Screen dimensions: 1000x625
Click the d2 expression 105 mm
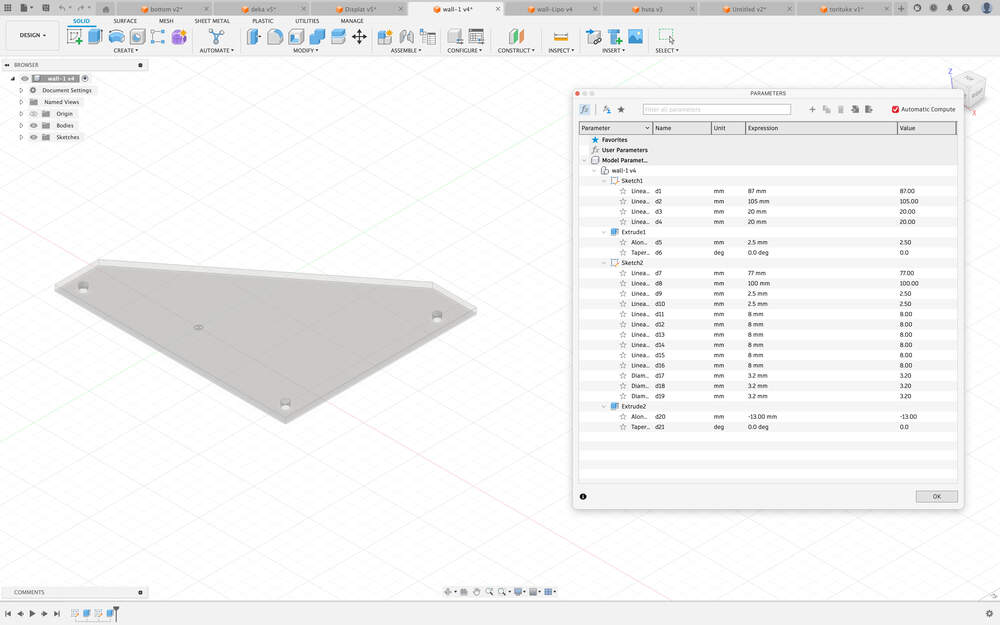(757, 202)
